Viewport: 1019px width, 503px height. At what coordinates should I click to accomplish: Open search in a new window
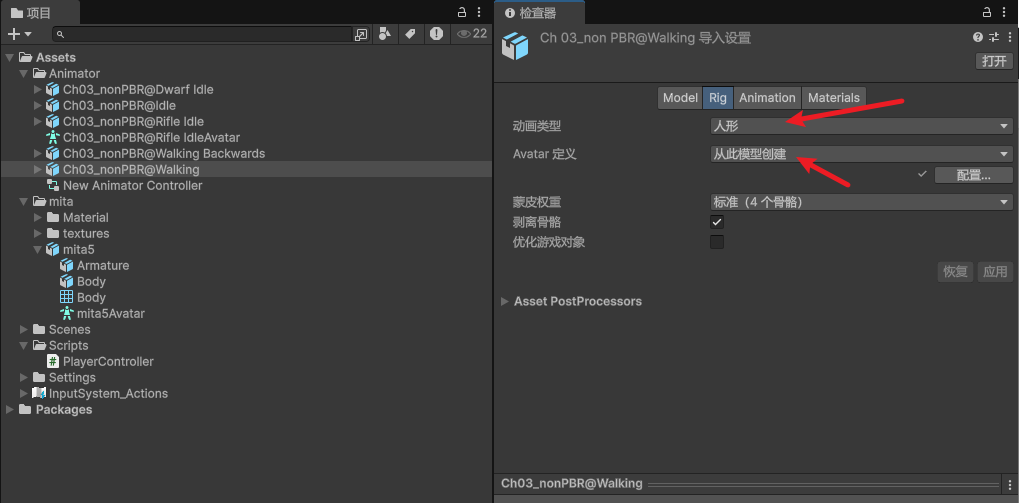361,34
